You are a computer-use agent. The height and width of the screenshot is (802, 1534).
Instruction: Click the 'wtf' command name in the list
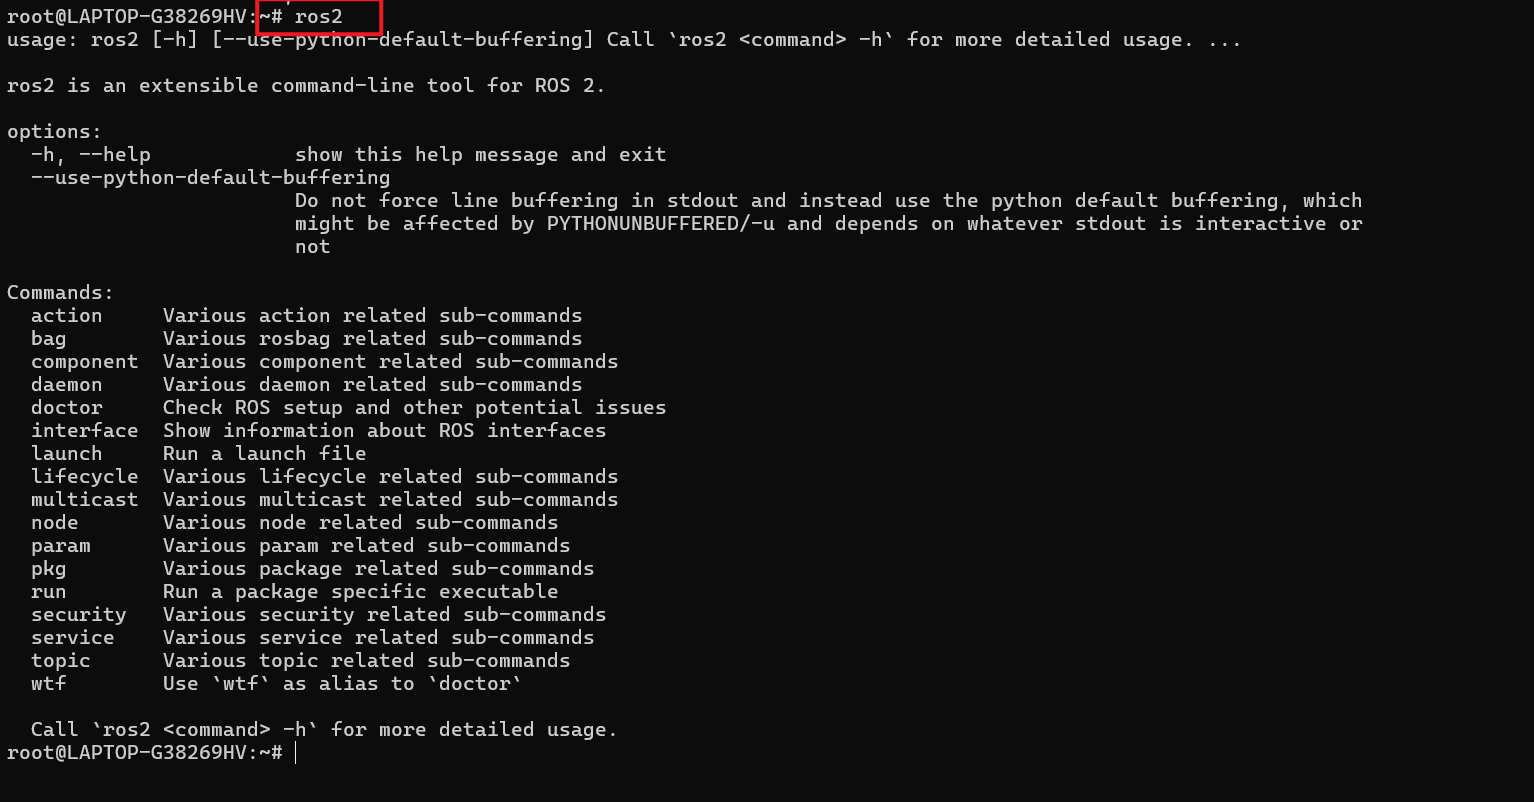click(x=48, y=683)
